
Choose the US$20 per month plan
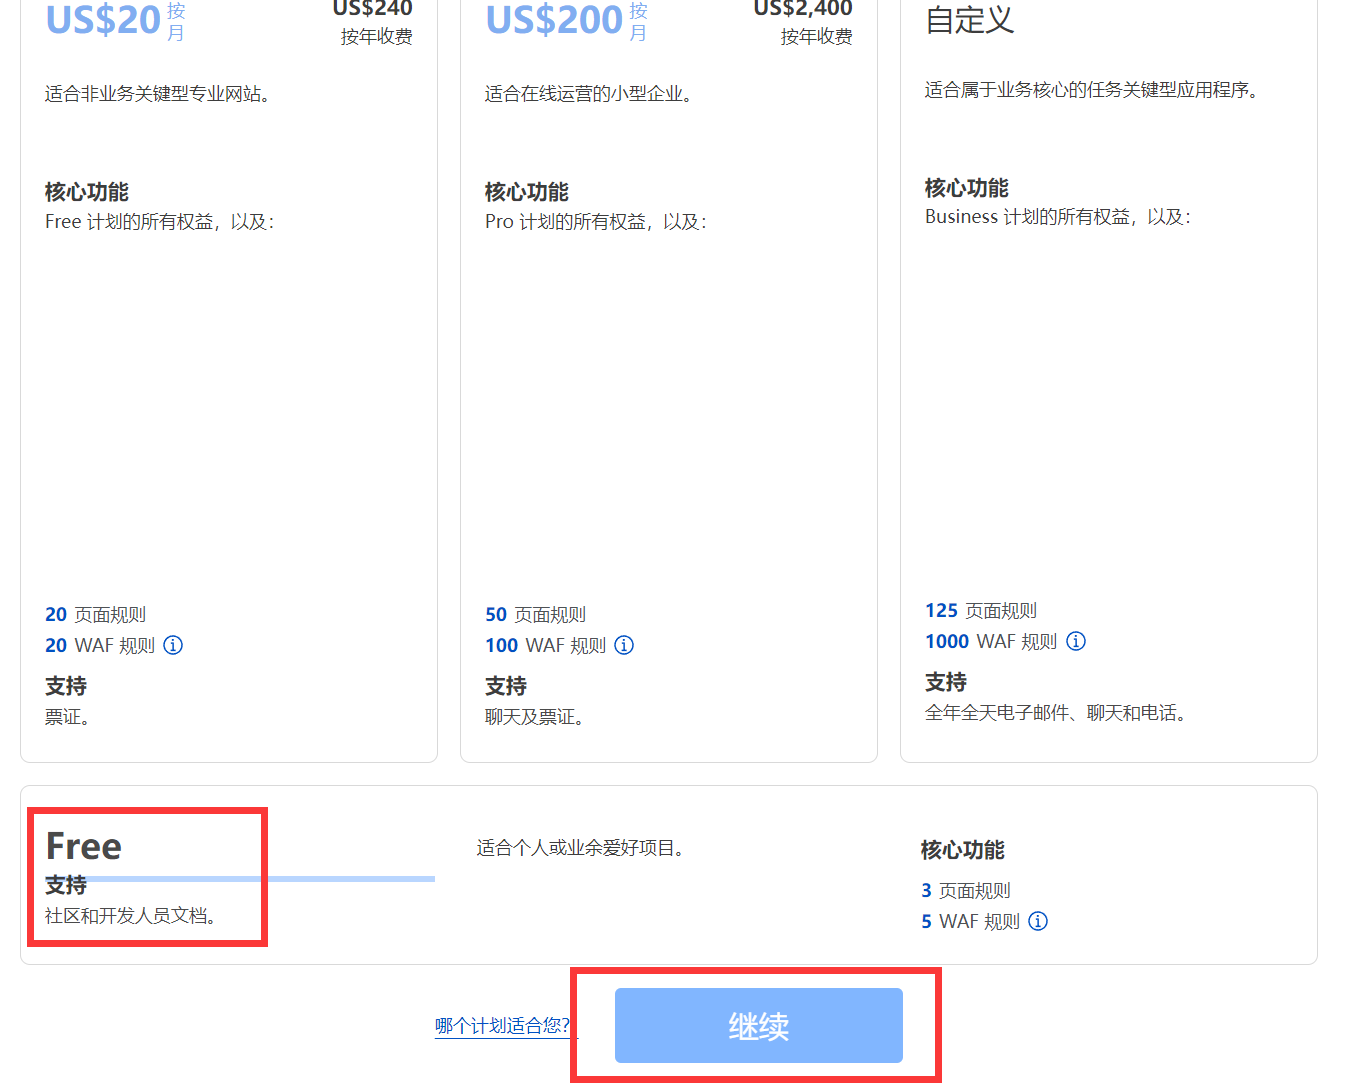pos(103,20)
